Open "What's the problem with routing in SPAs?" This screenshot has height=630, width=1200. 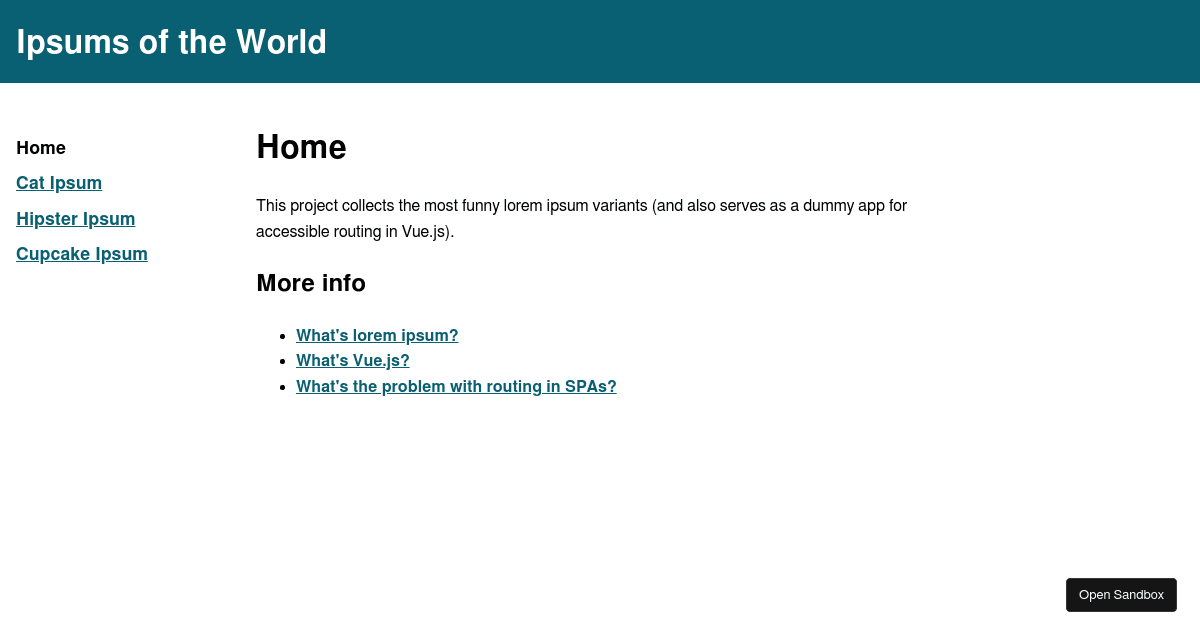pos(456,386)
